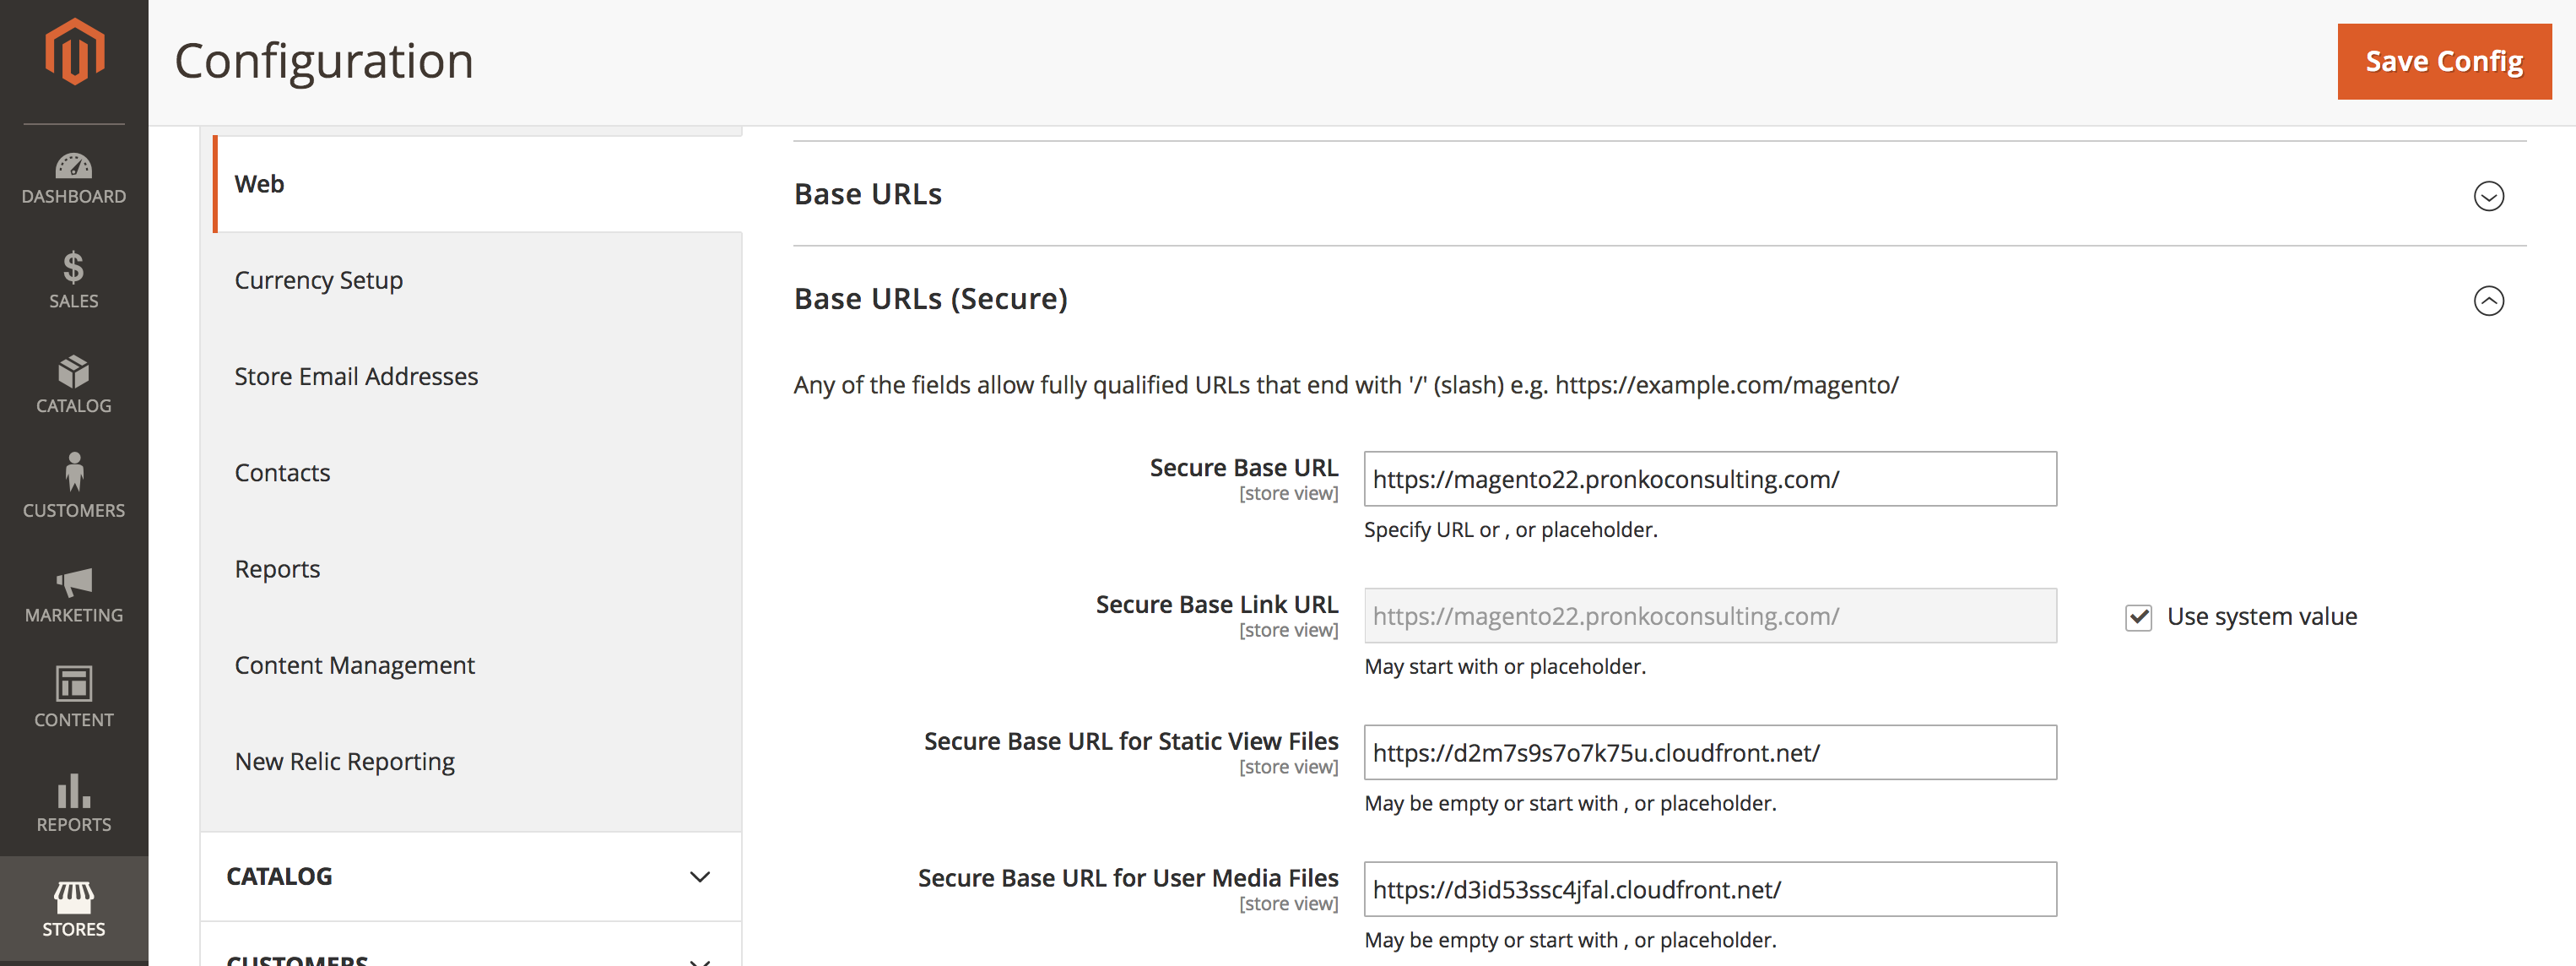Click the Reports icon

point(73,794)
